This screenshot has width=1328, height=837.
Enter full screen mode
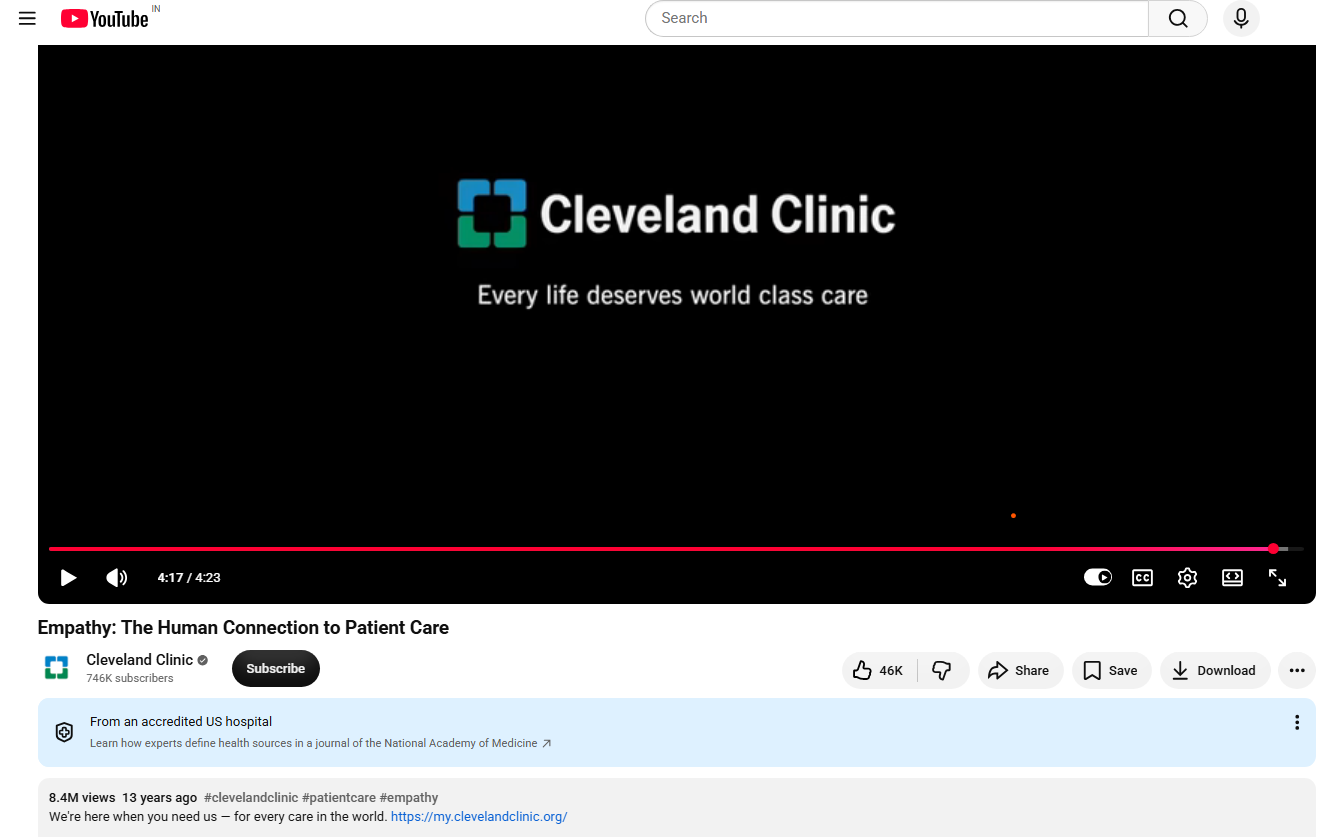pos(1277,577)
